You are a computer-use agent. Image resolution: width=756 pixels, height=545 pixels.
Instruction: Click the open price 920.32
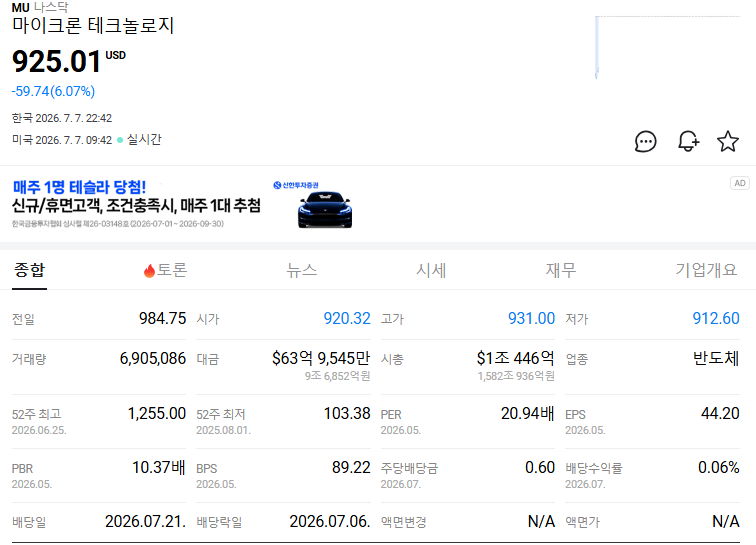(347, 318)
